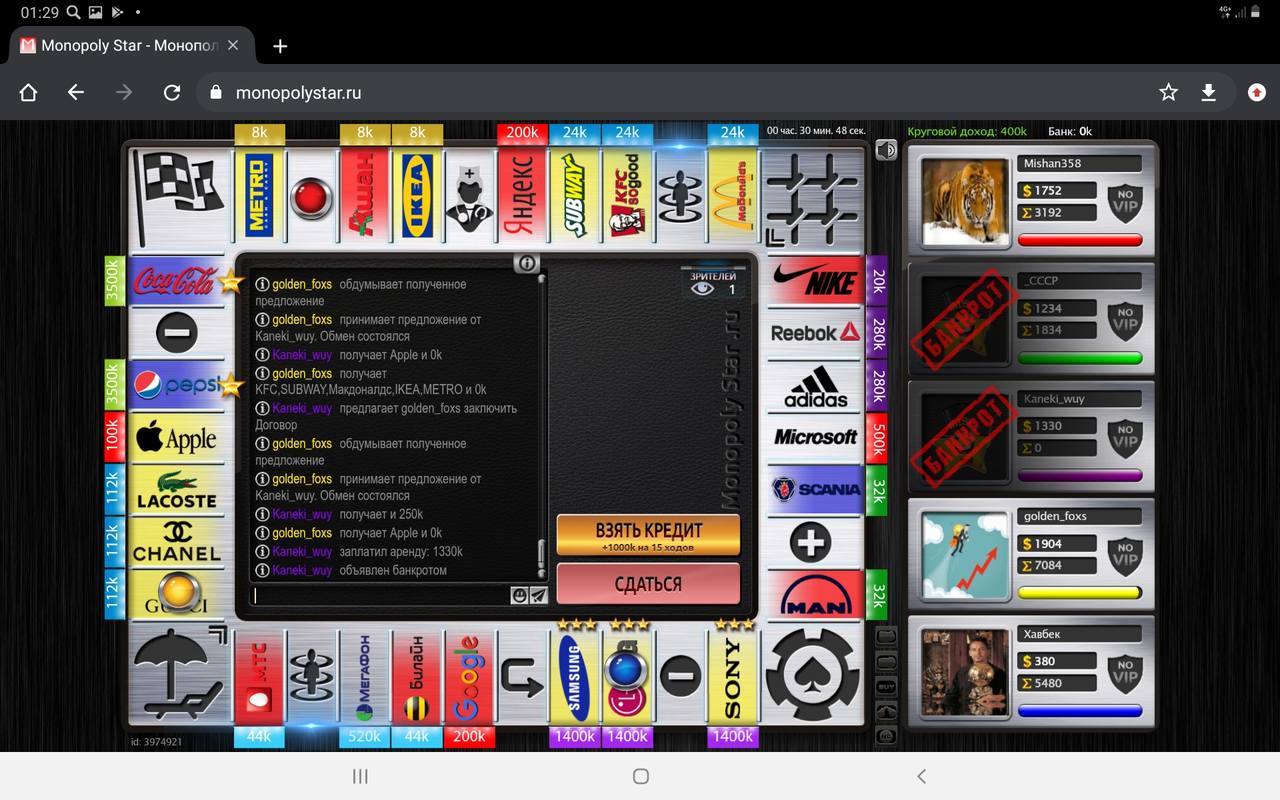1280x800 pixels.
Task: Open Mishan358 tiger avatar
Action: click(x=964, y=202)
